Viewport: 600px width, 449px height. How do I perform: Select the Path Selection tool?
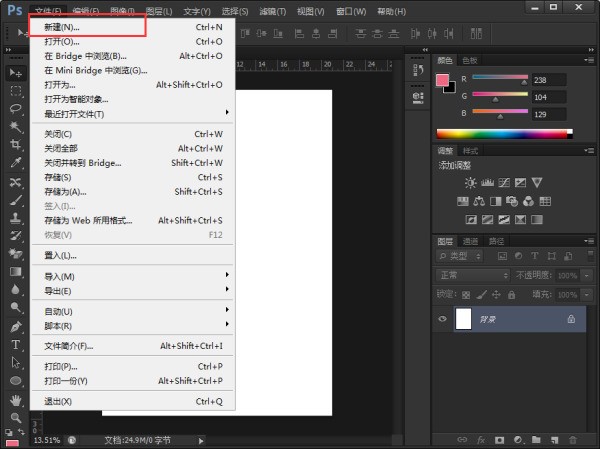pyautogui.click(x=15, y=362)
